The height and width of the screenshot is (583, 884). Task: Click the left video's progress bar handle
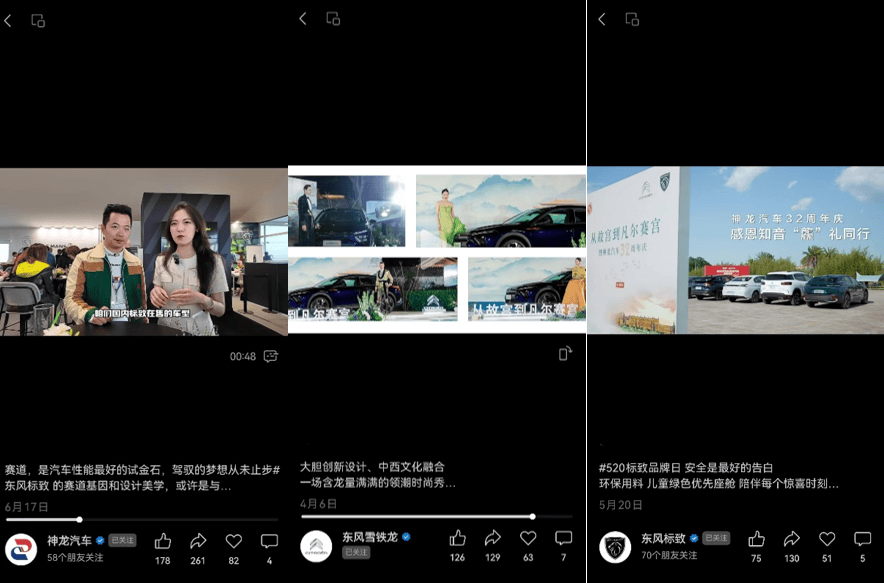(79, 519)
